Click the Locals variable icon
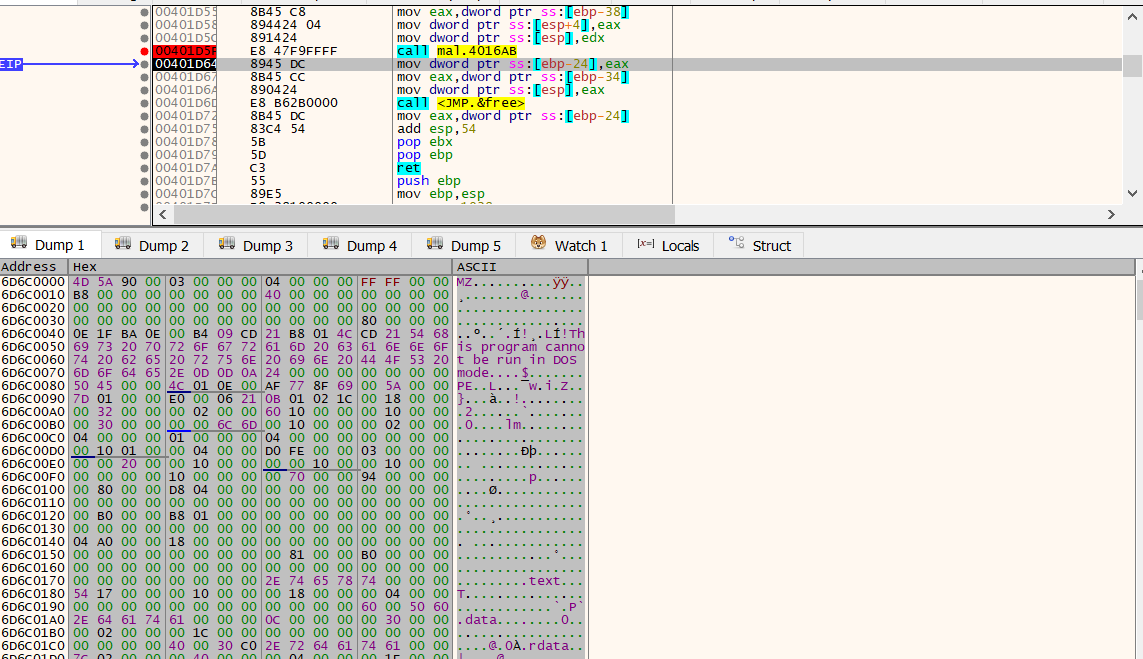The width and height of the screenshot is (1143, 659). 645,245
